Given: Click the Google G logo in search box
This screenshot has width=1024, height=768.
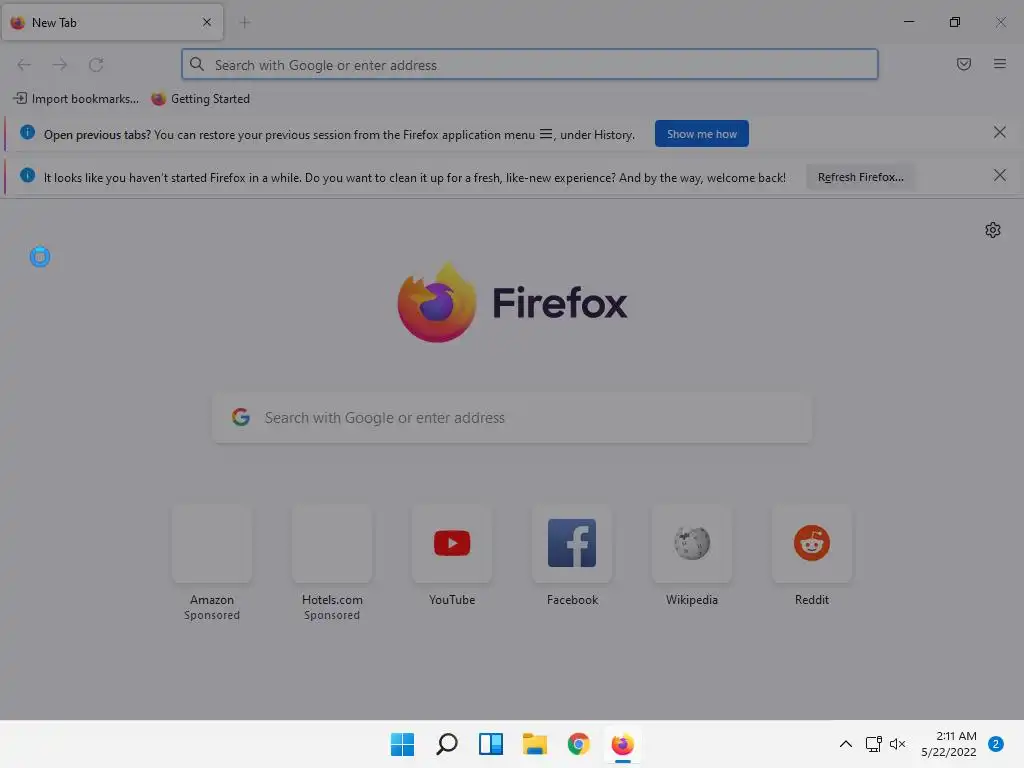Looking at the screenshot, I should point(241,417).
